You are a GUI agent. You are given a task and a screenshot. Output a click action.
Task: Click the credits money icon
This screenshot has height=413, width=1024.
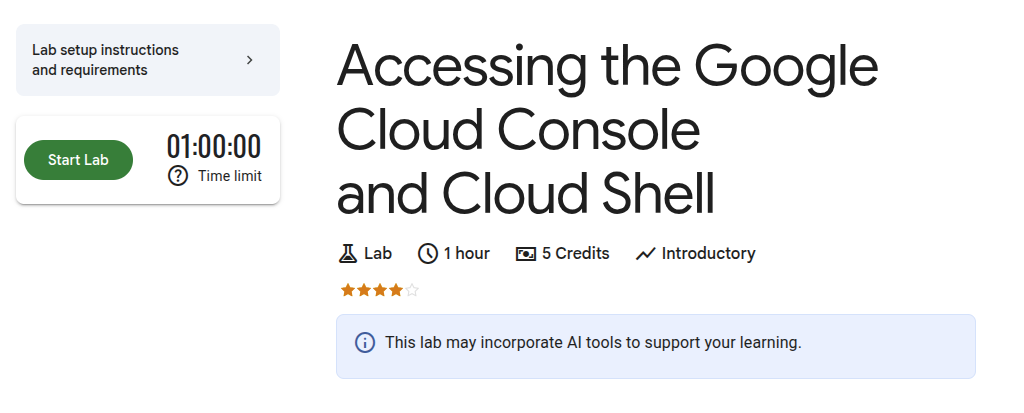coord(526,253)
